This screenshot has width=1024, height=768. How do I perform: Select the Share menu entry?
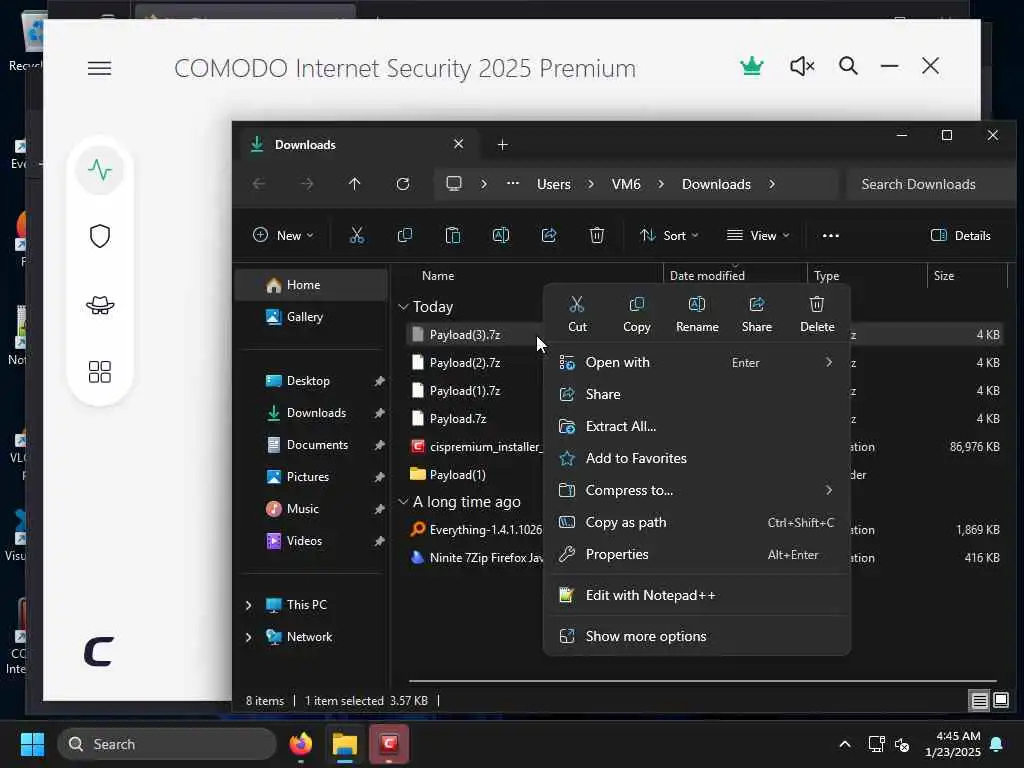697,394
